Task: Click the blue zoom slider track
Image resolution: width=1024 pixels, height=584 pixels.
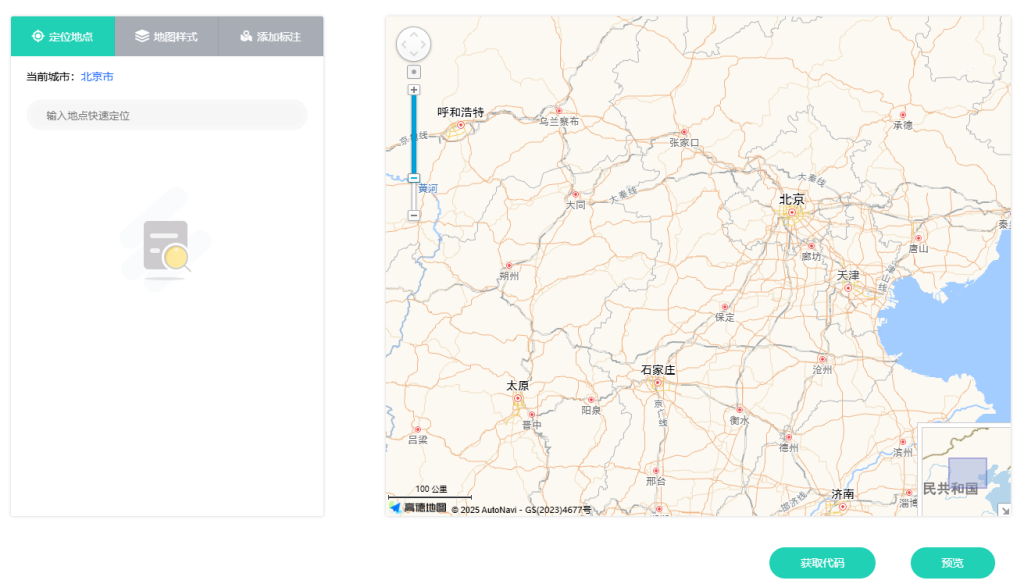Action: pos(413,135)
